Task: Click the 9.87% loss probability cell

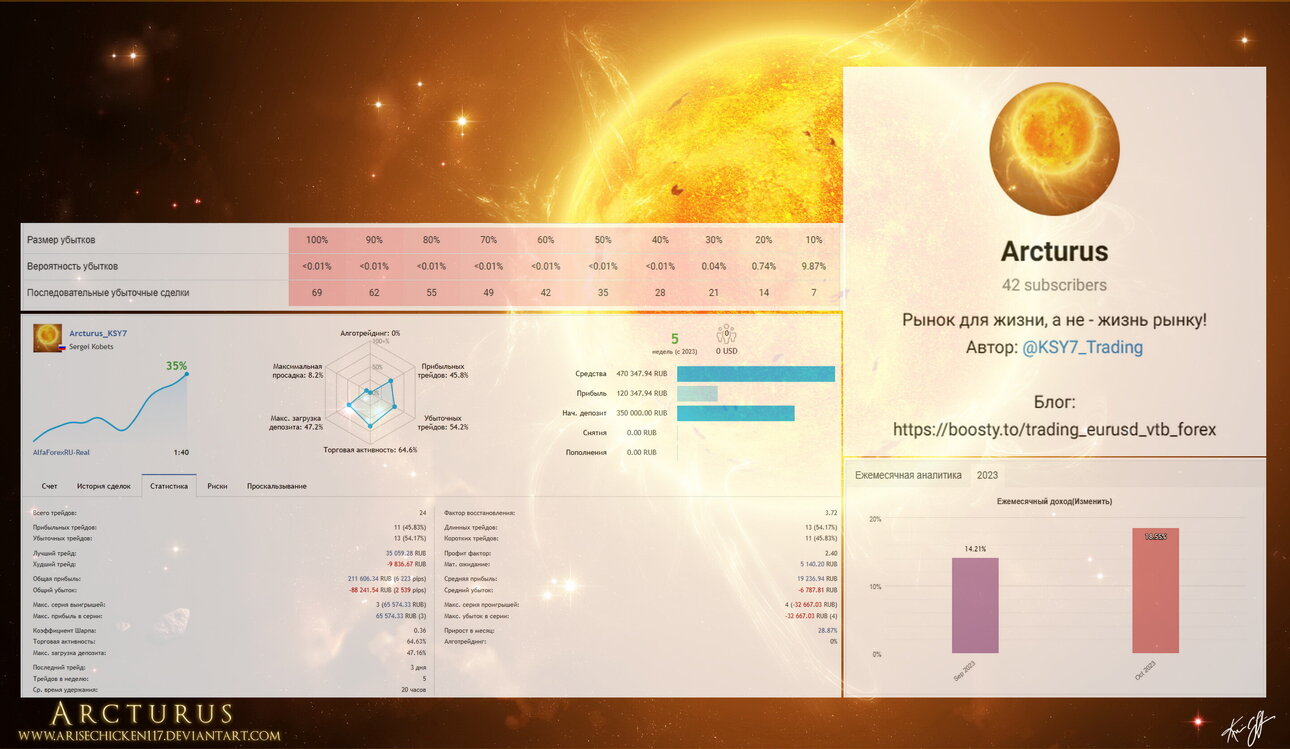Action: click(x=814, y=267)
